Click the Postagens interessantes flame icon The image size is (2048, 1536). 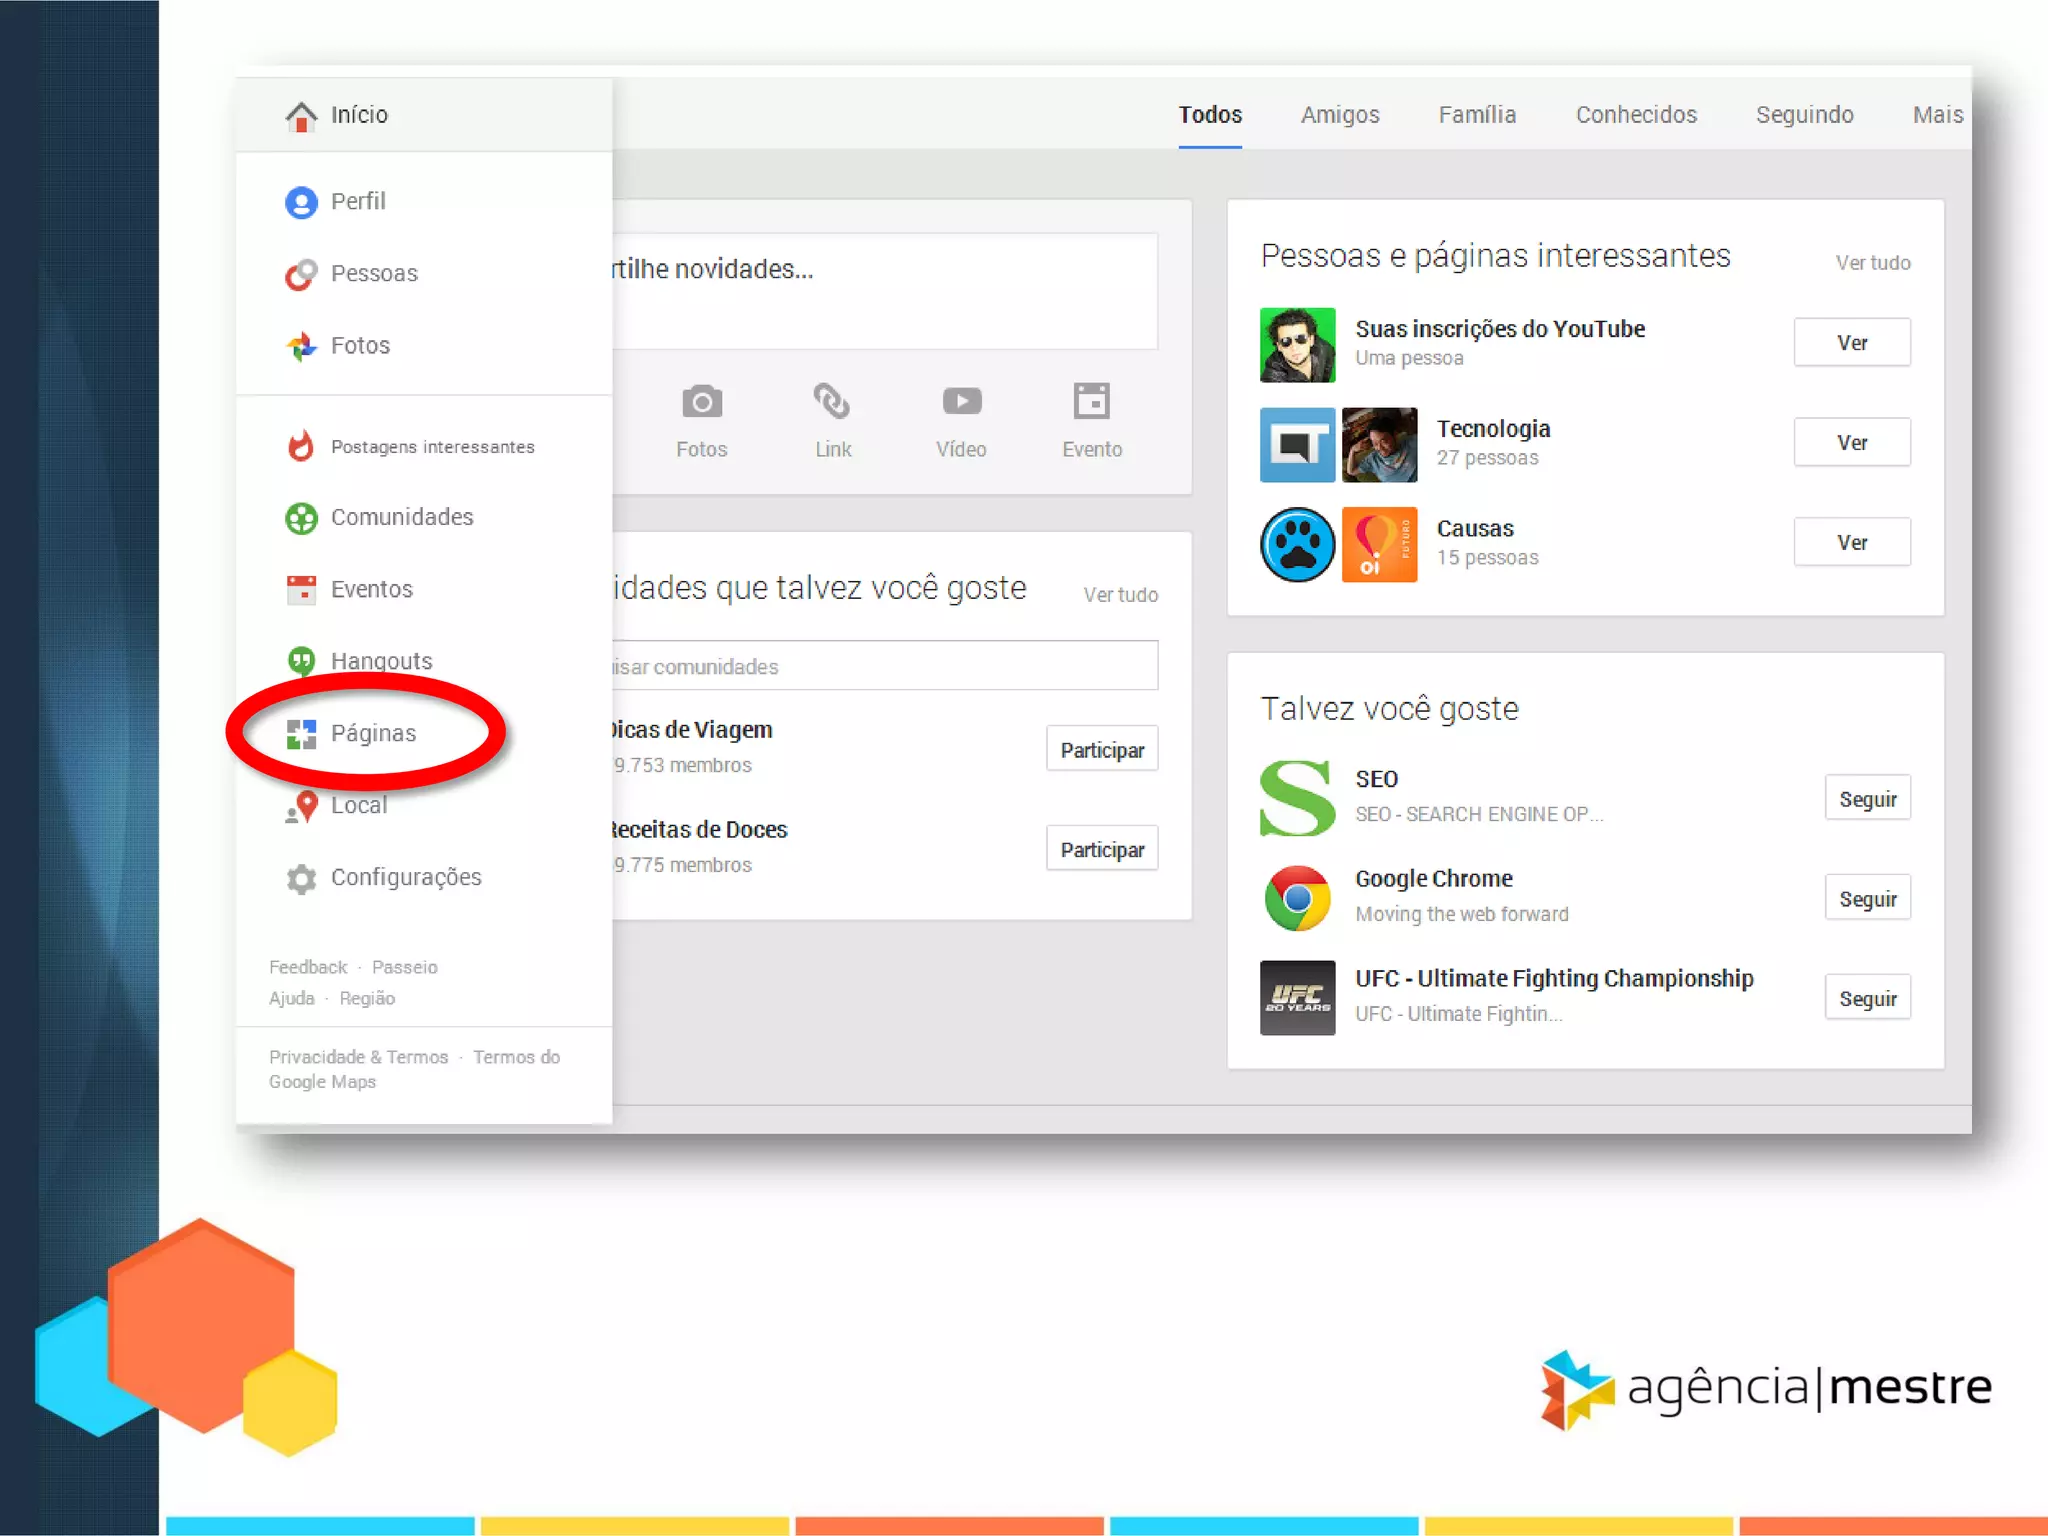[x=301, y=446]
